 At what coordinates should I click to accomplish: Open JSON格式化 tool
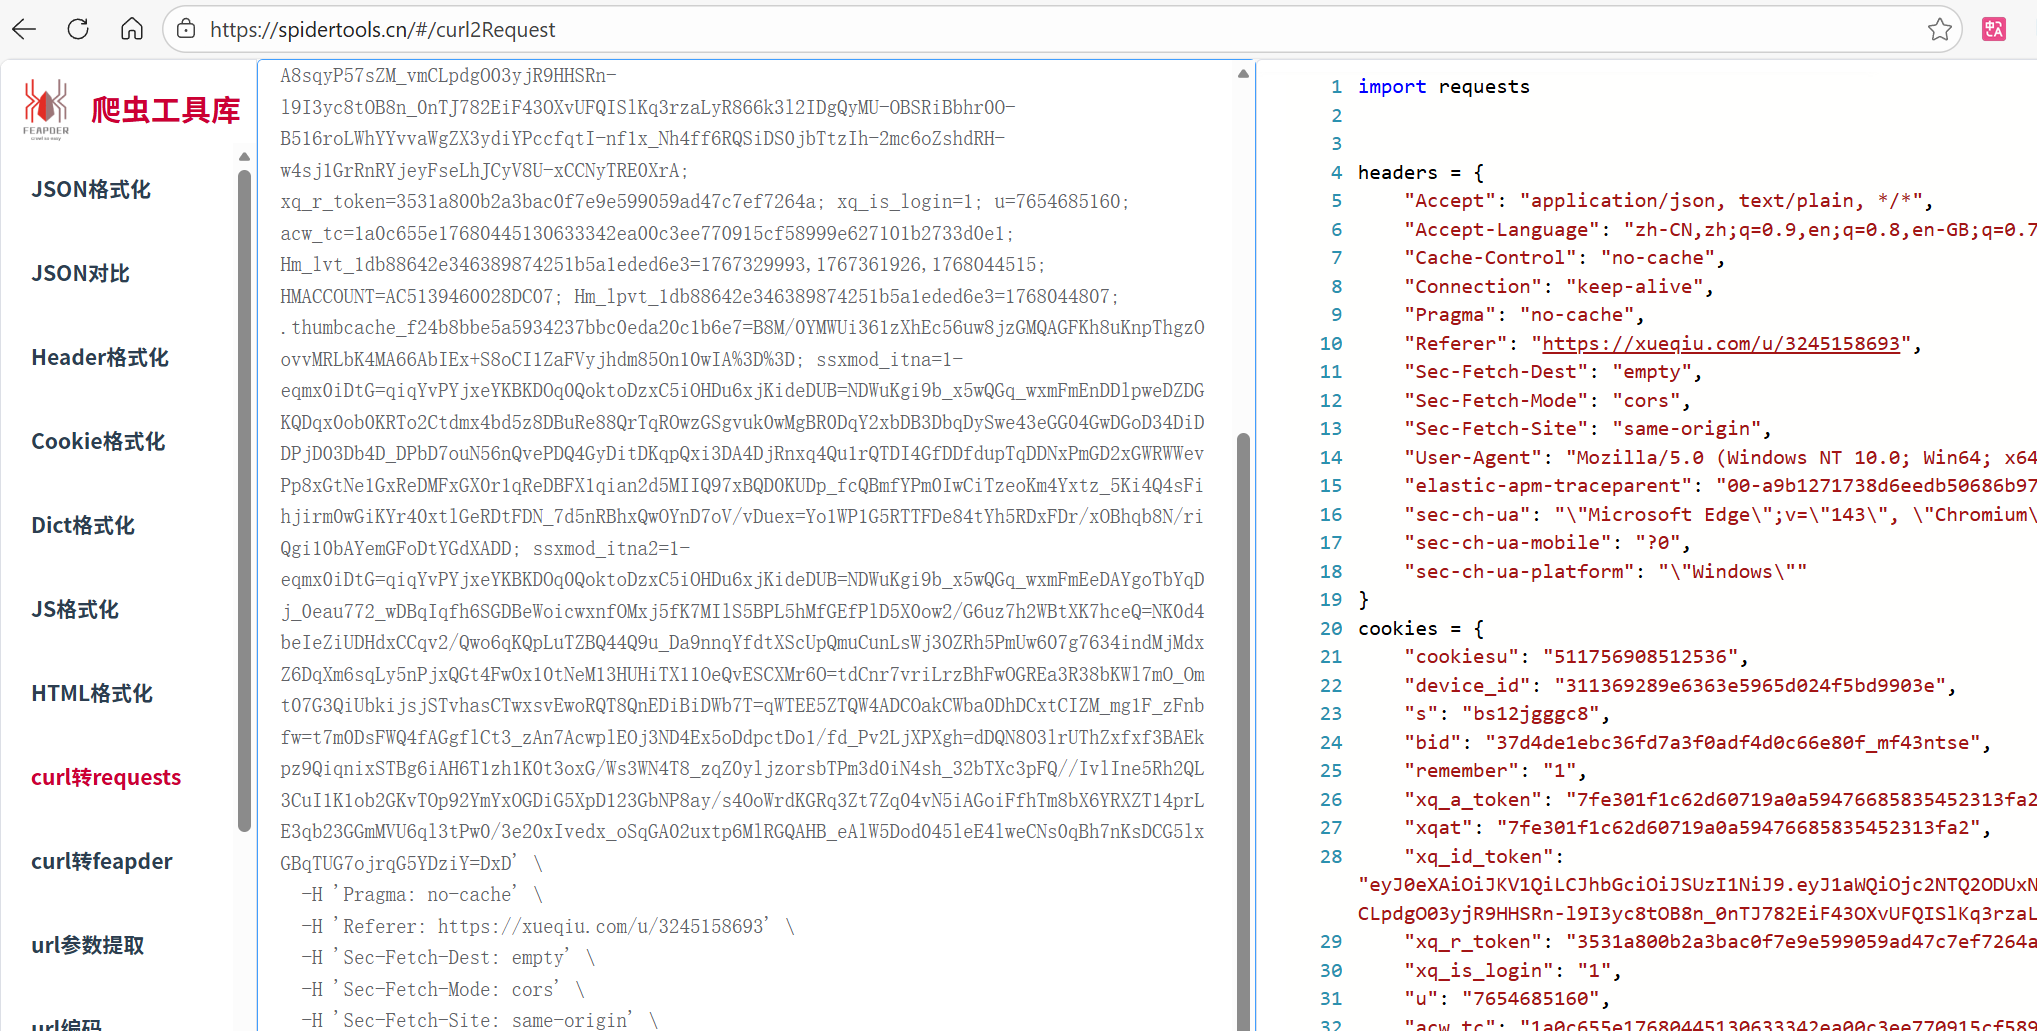(91, 189)
